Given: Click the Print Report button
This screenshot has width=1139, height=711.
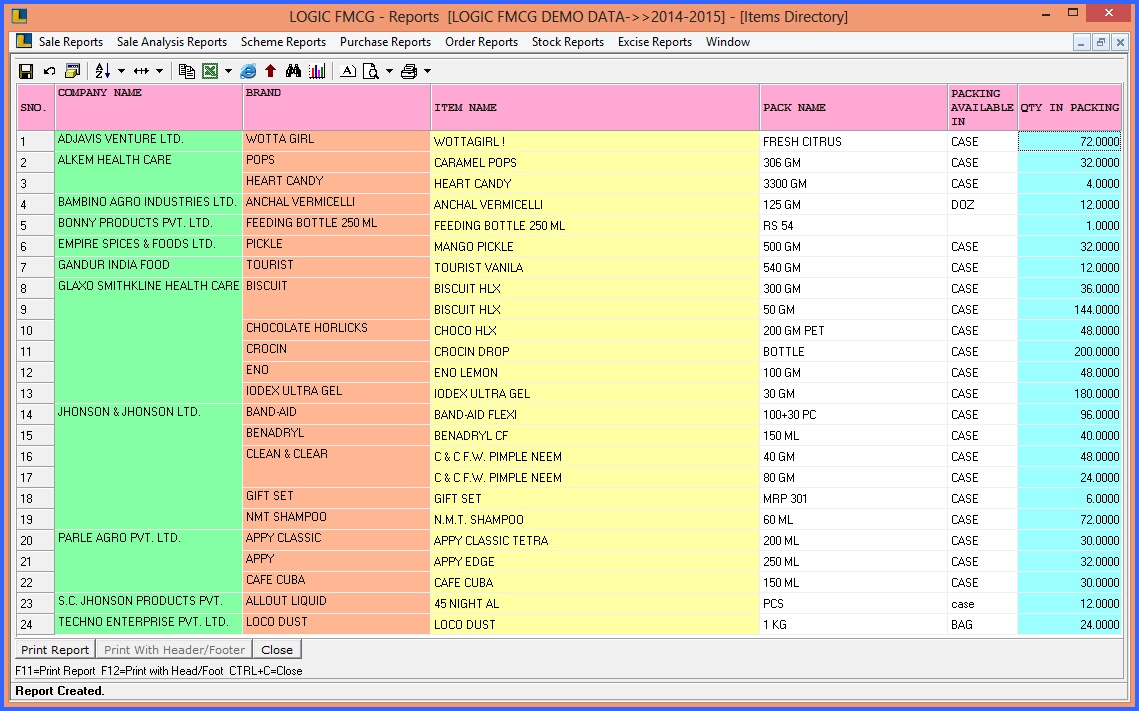Looking at the screenshot, I should point(55,649).
